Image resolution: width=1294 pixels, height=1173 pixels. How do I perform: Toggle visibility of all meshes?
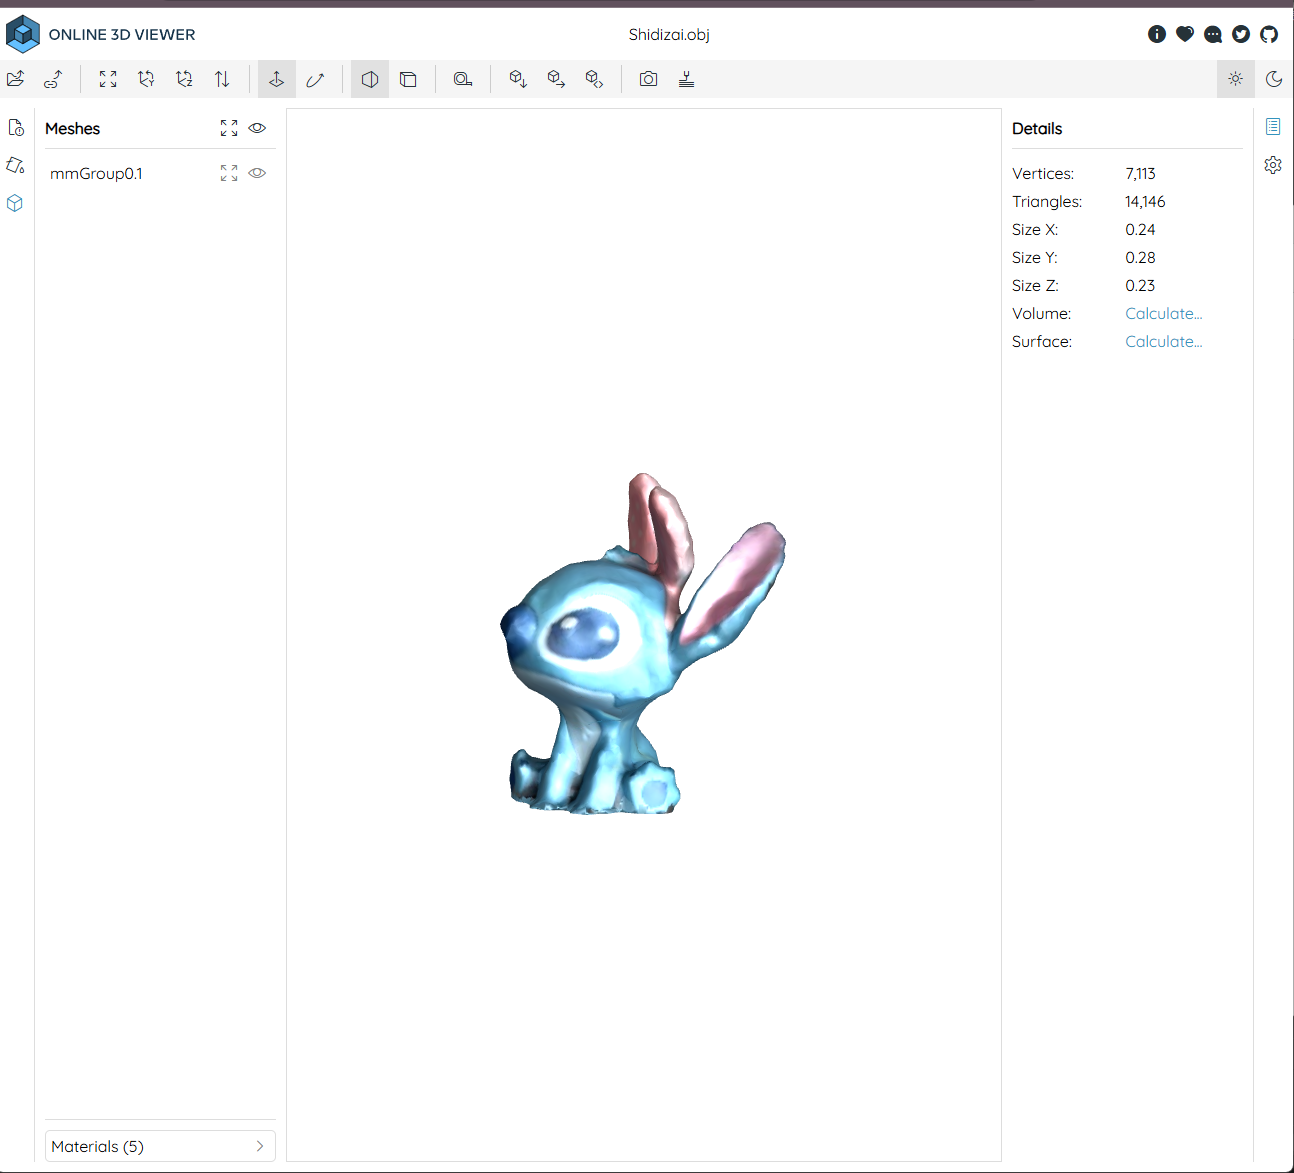tap(257, 128)
